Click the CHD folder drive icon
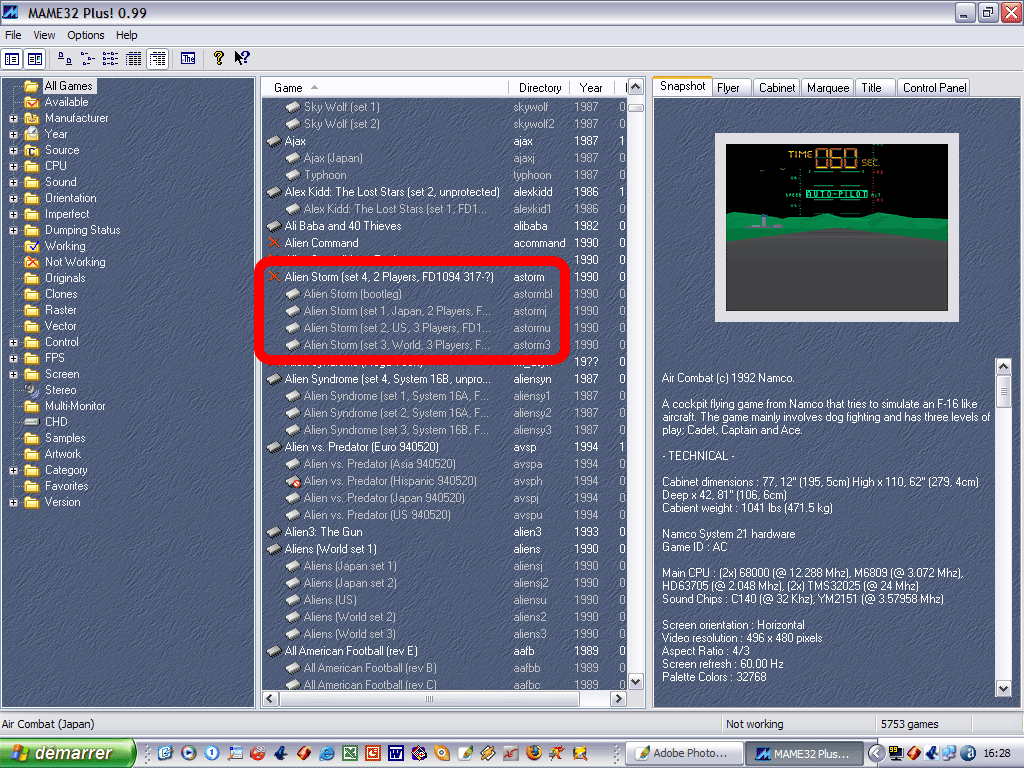Image resolution: width=1024 pixels, height=768 pixels. (31, 422)
